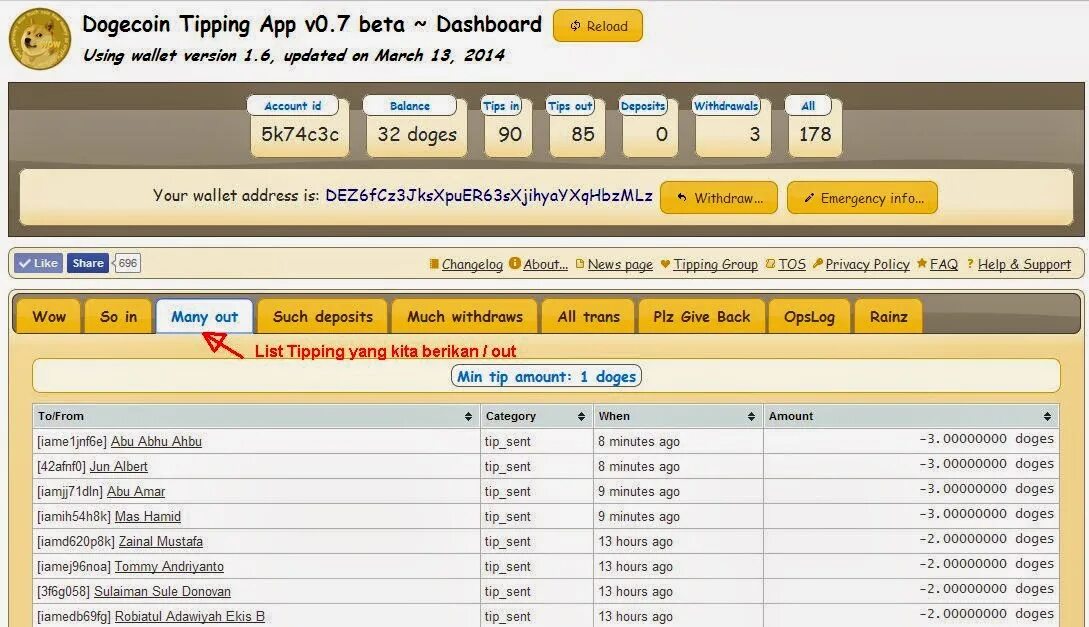This screenshot has height=627, width=1089.
Task: Click the Reload button
Action: (598, 26)
